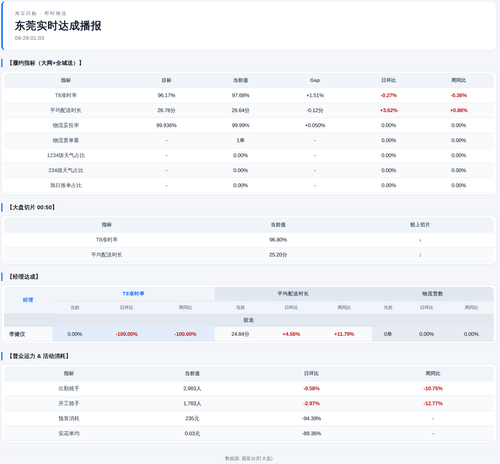500x464 pixels.
Task: Click the 预算消耗 row label
Action: coord(69,418)
